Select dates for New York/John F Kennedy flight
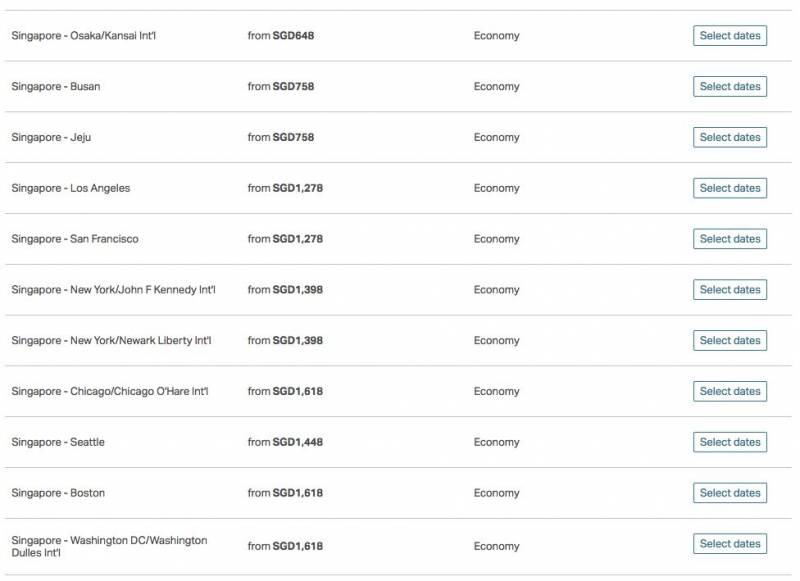 point(730,290)
